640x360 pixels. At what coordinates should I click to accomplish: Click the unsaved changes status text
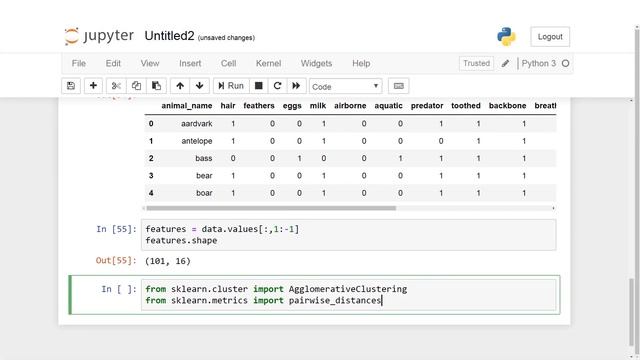(x=226, y=38)
